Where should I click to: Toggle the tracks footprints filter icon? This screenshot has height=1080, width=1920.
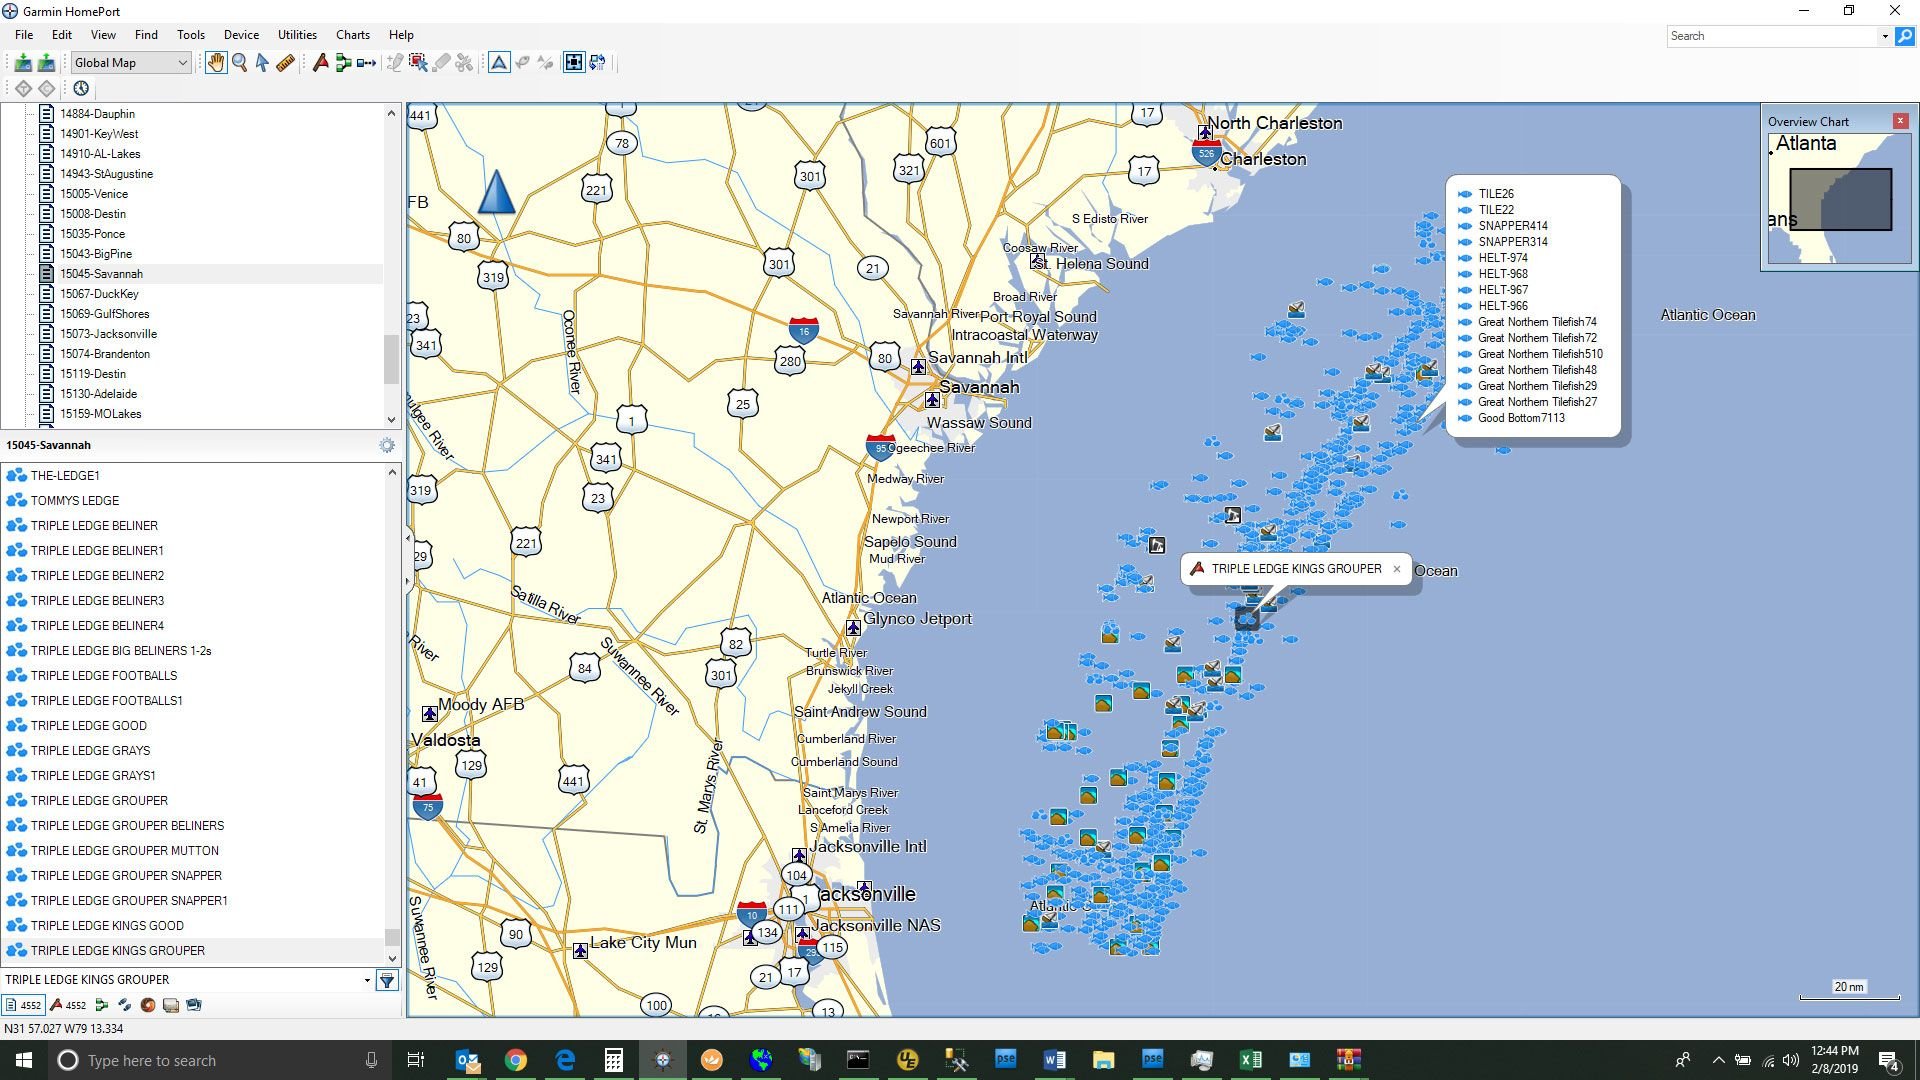coord(124,1005)
